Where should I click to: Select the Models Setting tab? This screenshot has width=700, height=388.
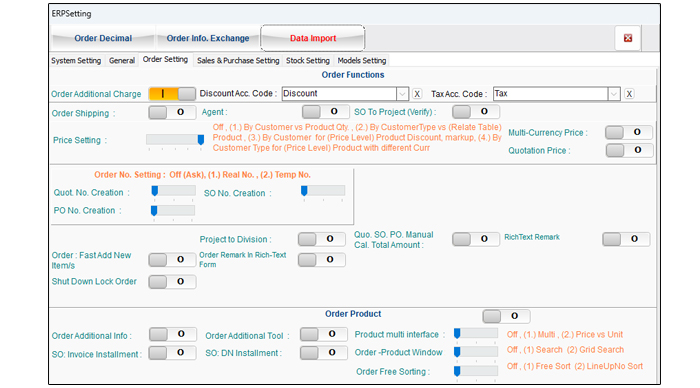pyautogui.click(x=362, y=60)
